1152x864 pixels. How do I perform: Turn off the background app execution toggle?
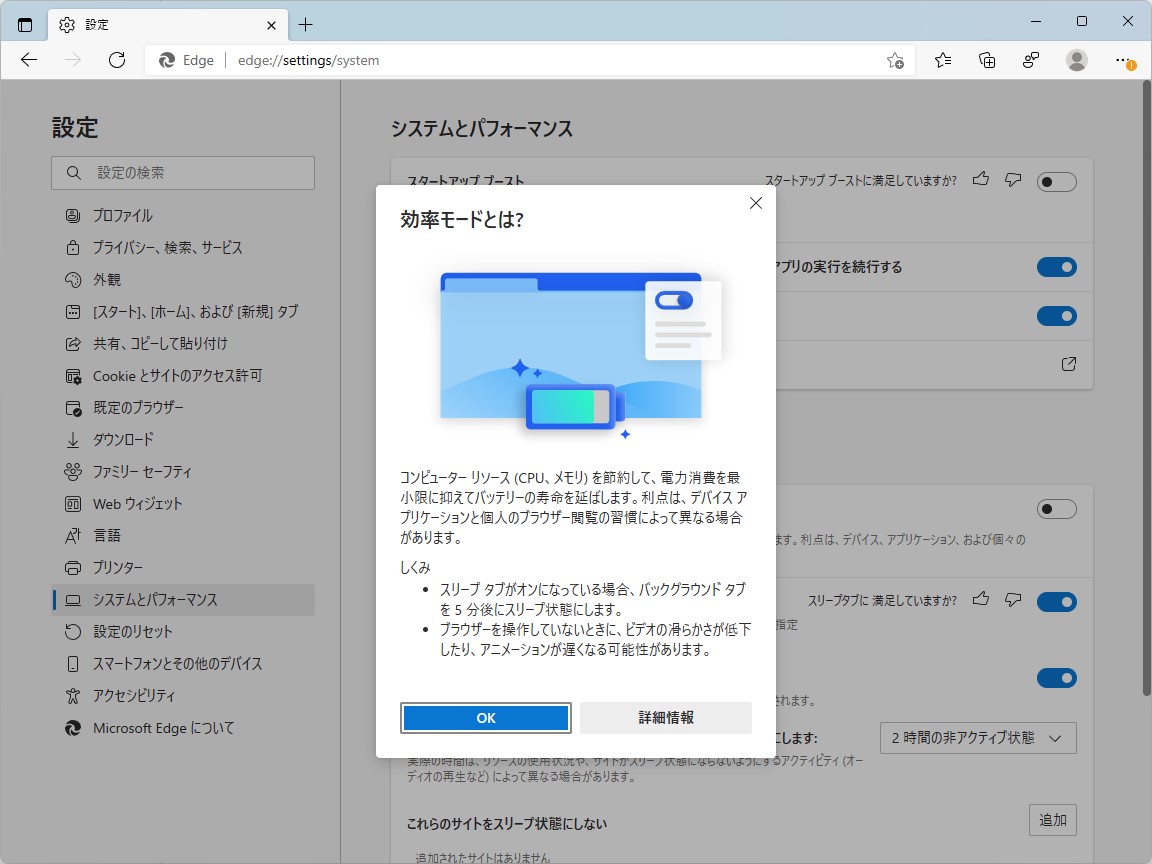1056,267
